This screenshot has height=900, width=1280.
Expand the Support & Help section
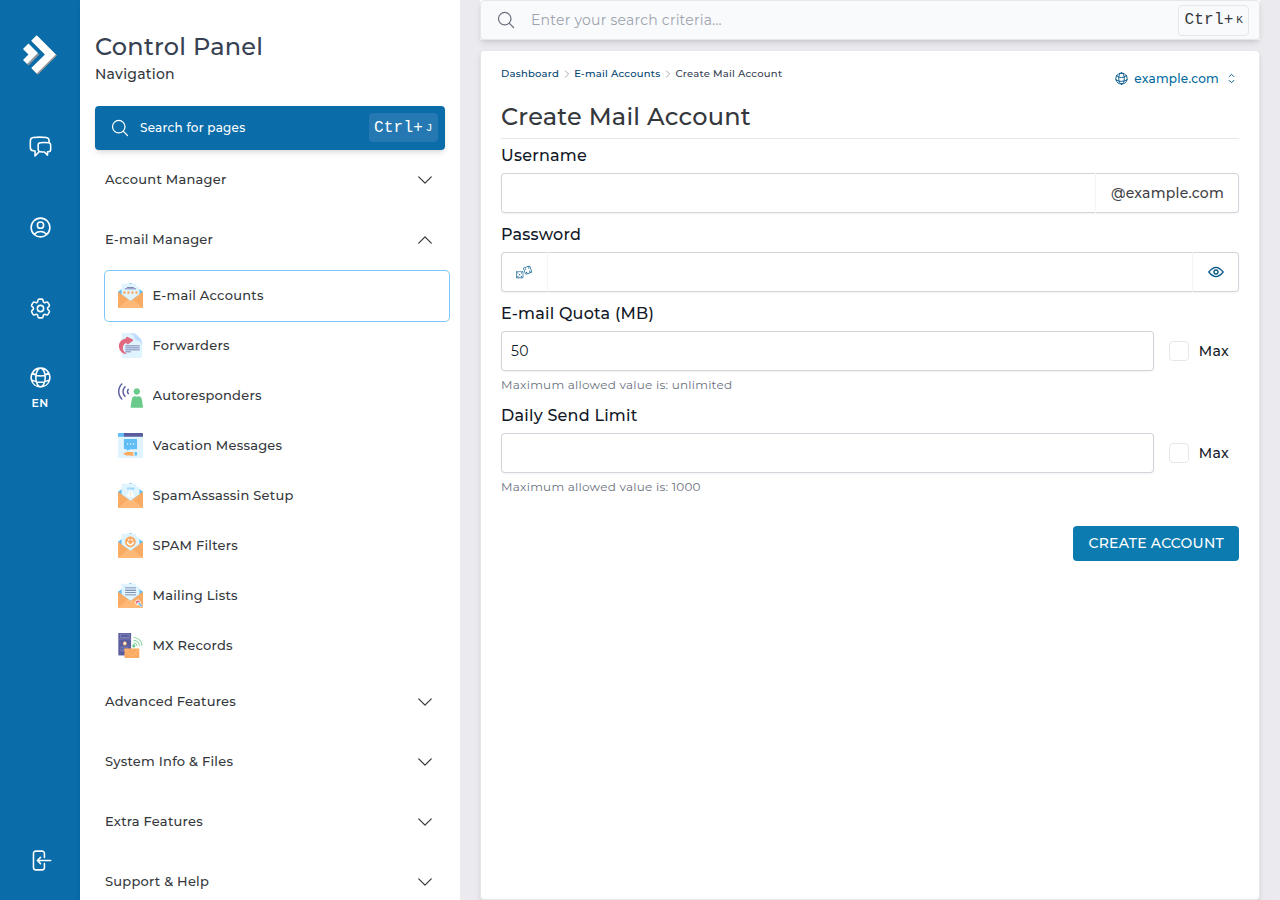(x=270, y=882)
